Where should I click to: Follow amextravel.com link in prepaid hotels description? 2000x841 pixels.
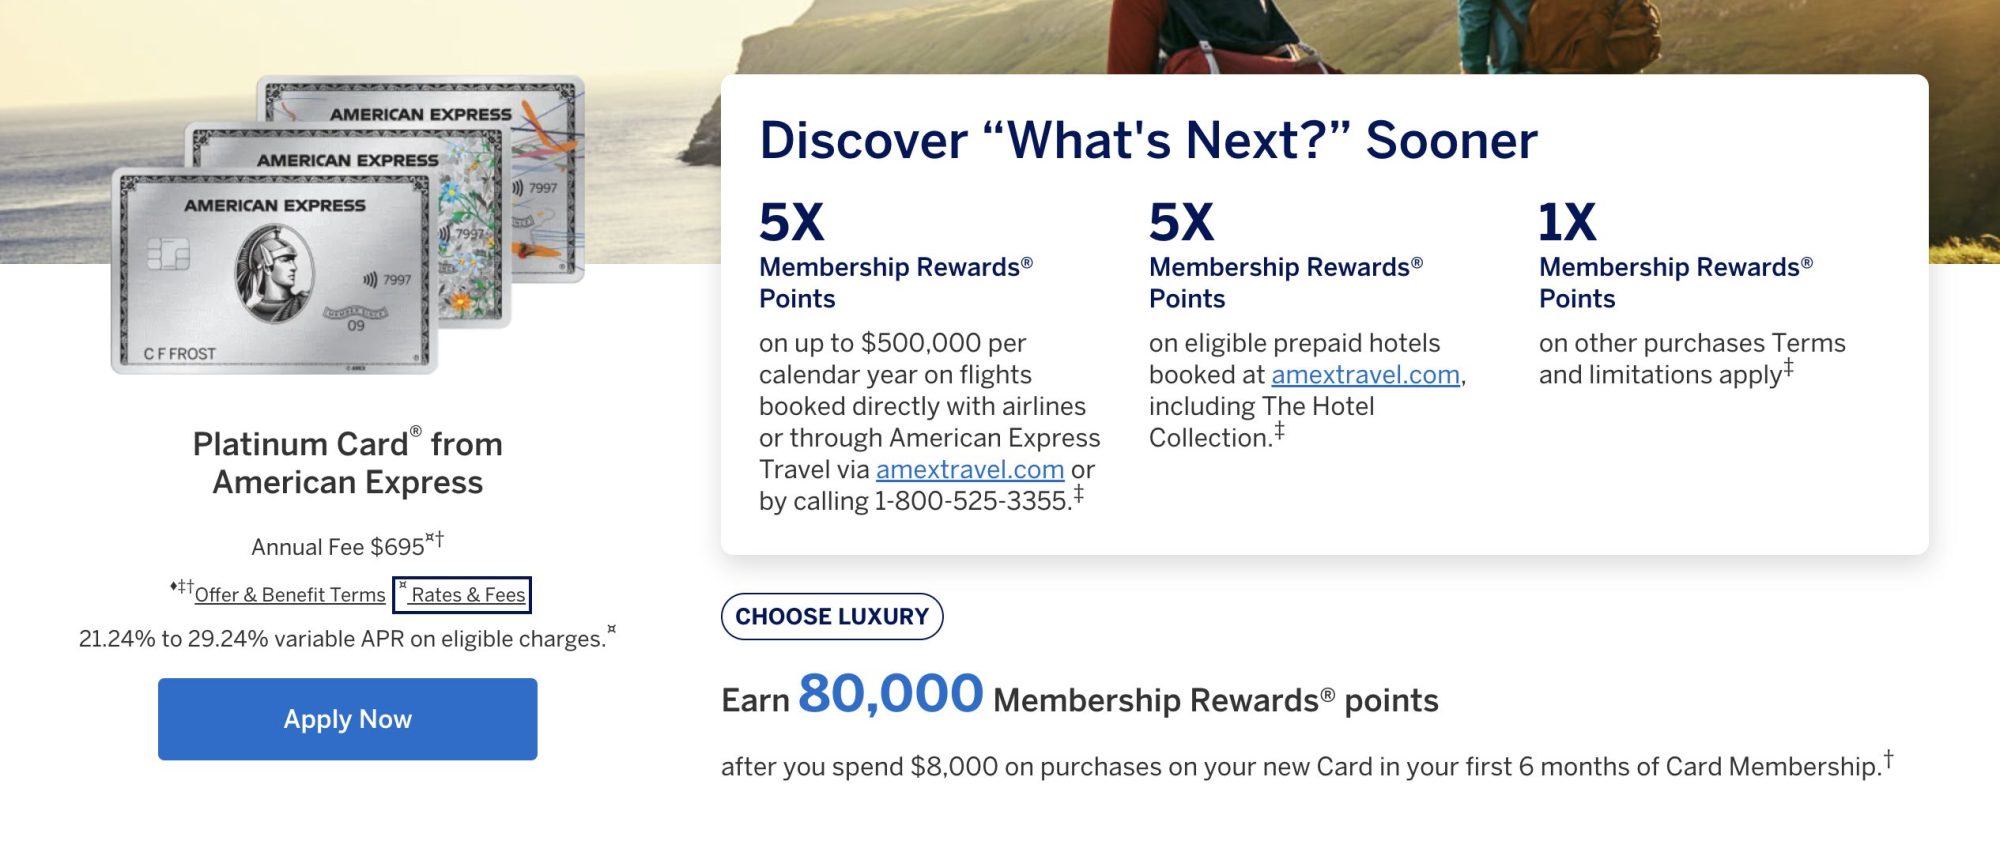tap(1365, 375)
